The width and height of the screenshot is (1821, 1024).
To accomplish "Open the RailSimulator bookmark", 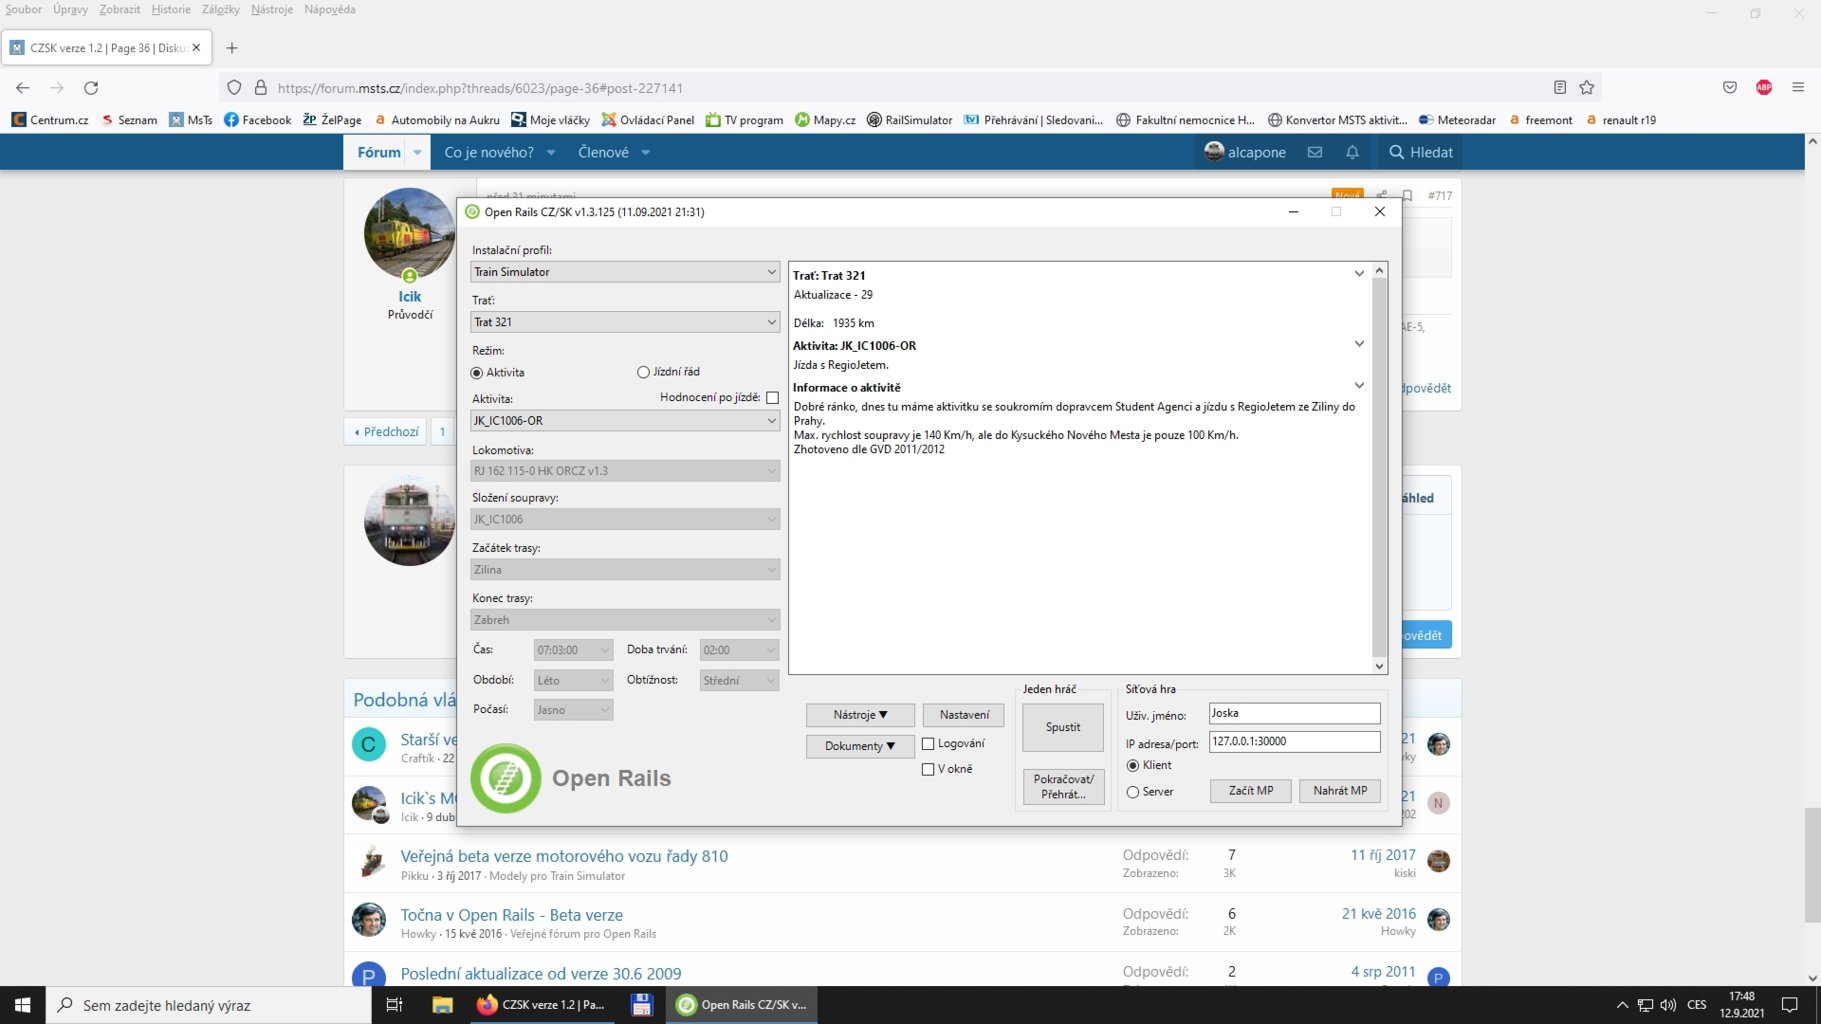I will coord(909,120).
